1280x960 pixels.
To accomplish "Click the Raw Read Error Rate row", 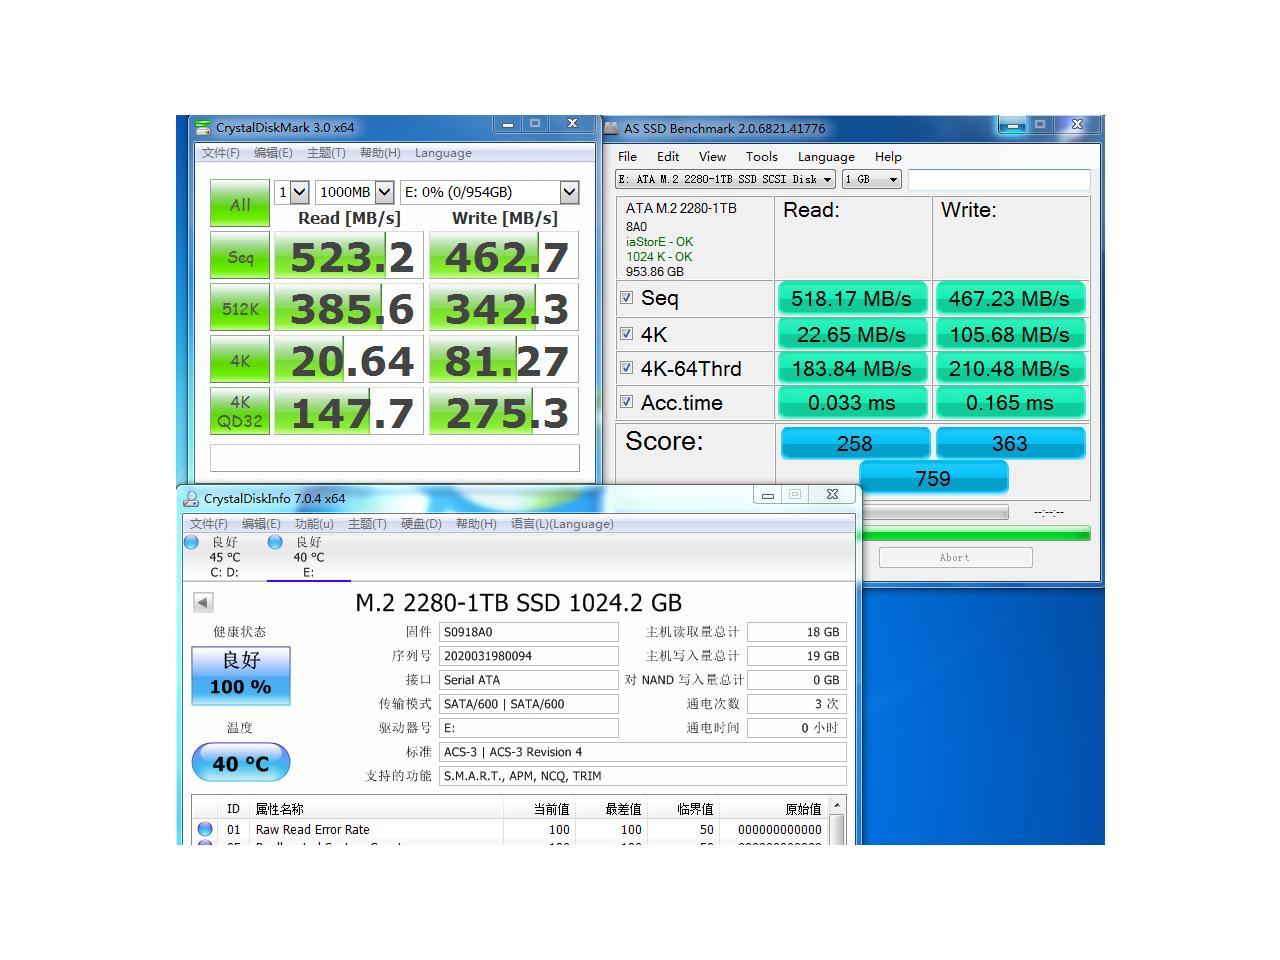I will tap(508, 829).
